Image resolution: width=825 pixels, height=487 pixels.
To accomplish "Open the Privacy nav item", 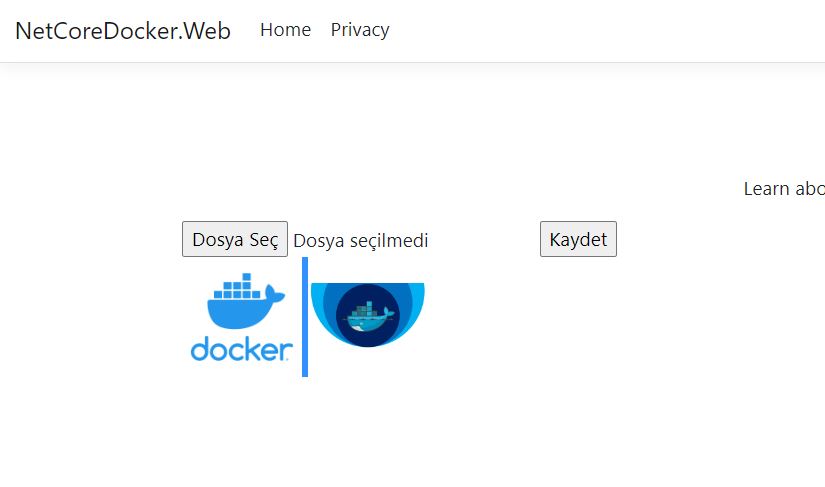I will pyautogui.click(x=360, y=30).
